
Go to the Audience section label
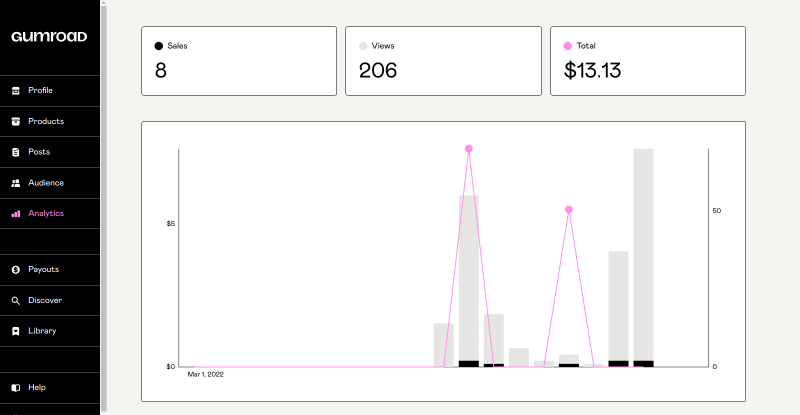(46, 183)
